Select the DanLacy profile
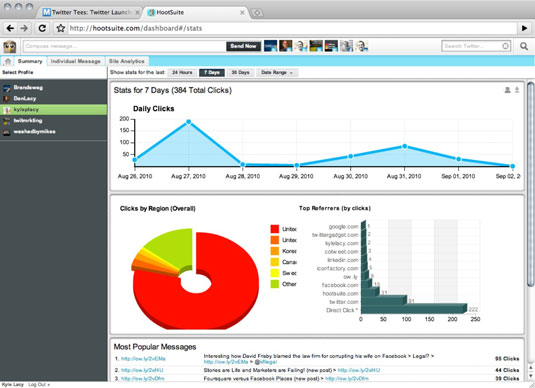Viewport: 535px width, 388px height. coord(53,99)
